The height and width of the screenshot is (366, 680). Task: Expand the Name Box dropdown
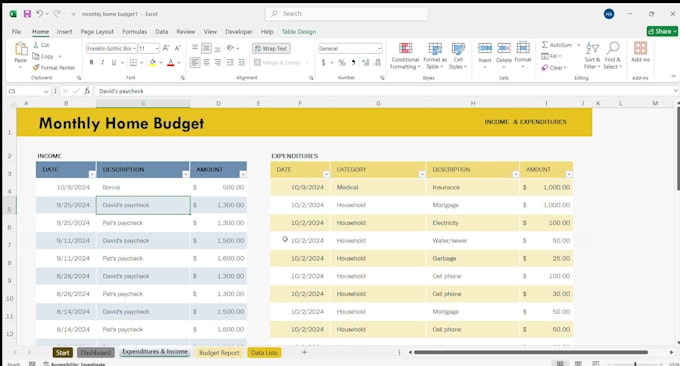point(46,91)
